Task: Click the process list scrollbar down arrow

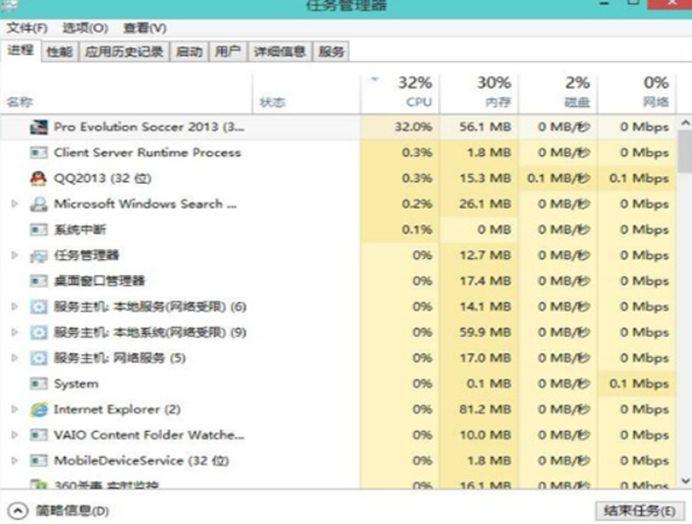Action: [685, 481]
